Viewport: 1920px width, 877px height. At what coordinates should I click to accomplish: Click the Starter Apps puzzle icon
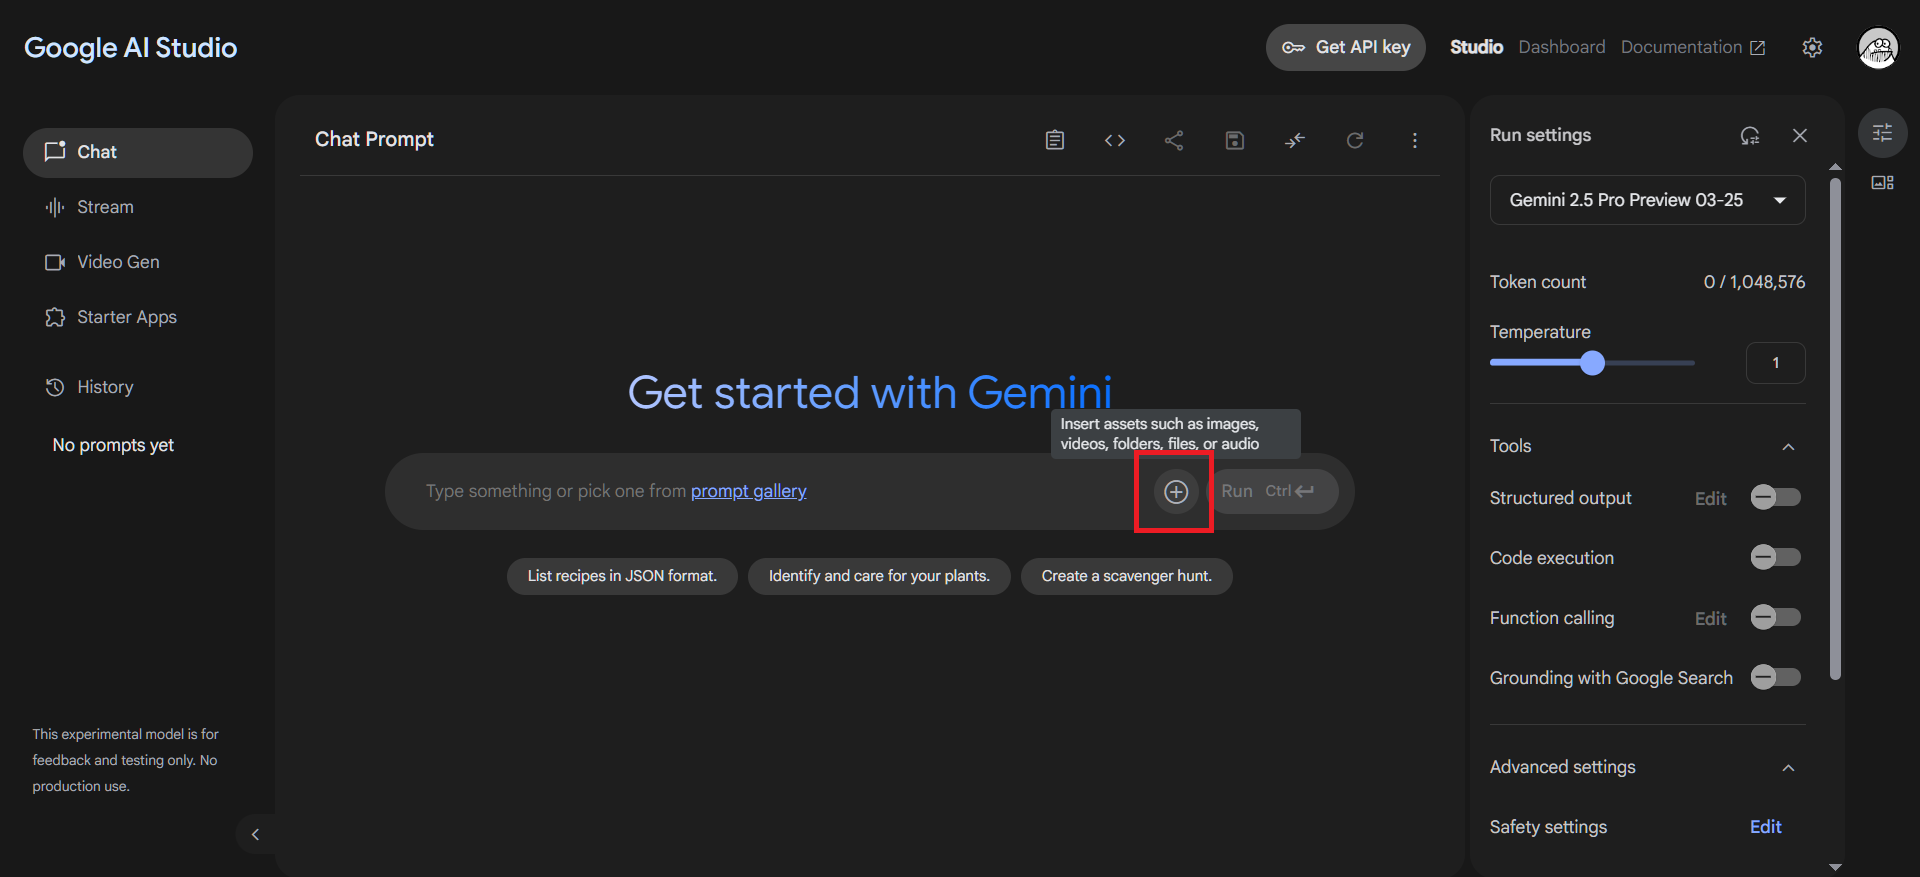55,317
